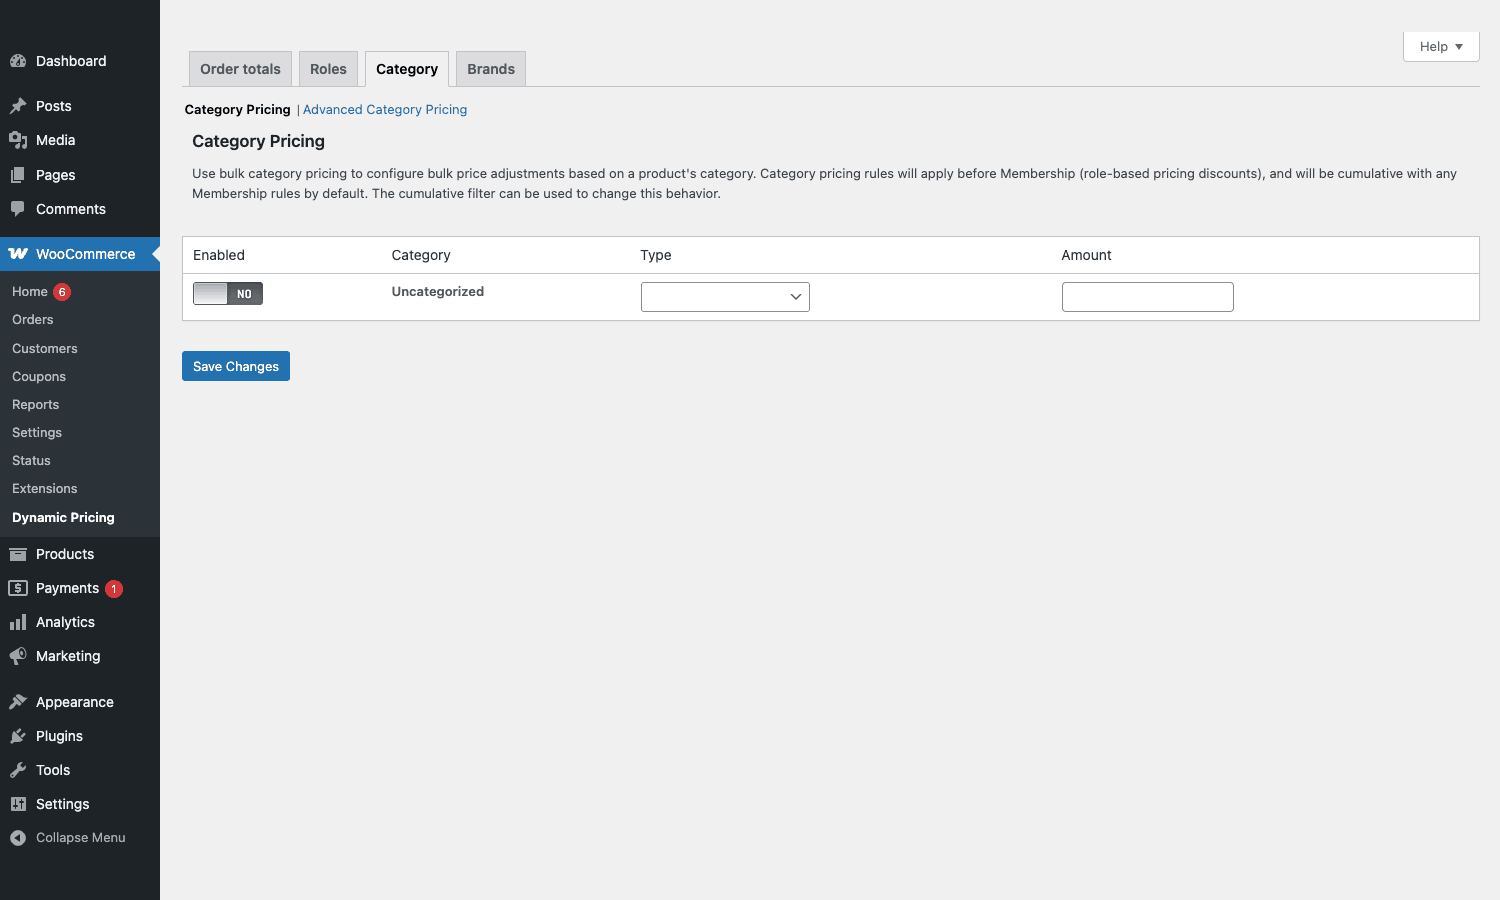Select the Category Pricing sub-section link
The image size is (1500, 900).
pyautogui.click(x=238, y=110)
